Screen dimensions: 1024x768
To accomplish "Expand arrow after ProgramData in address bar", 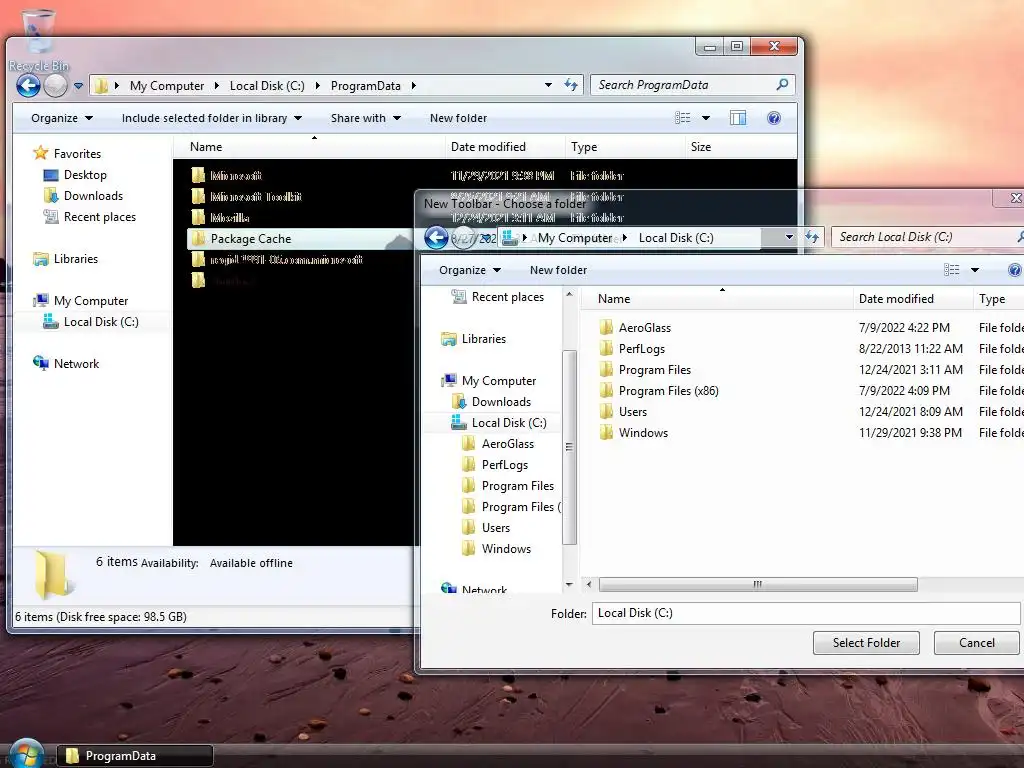I will coord(413,86).
